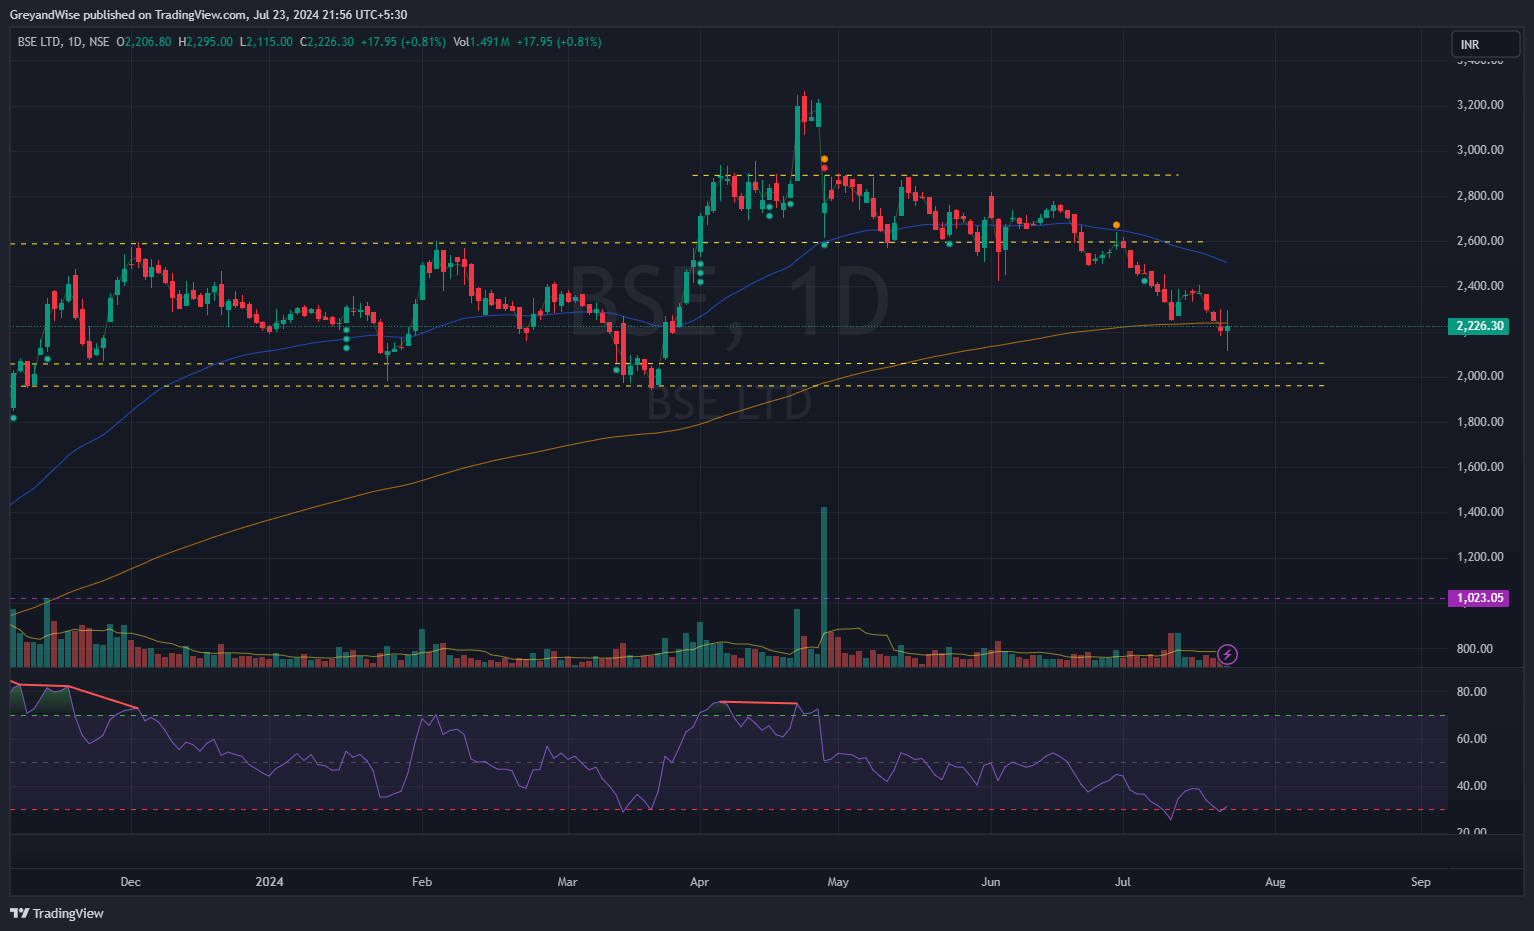This screenshot has height=931, width=1534.
Task: Click the TradingView logo at bottom left
Action: click(57, 913)
